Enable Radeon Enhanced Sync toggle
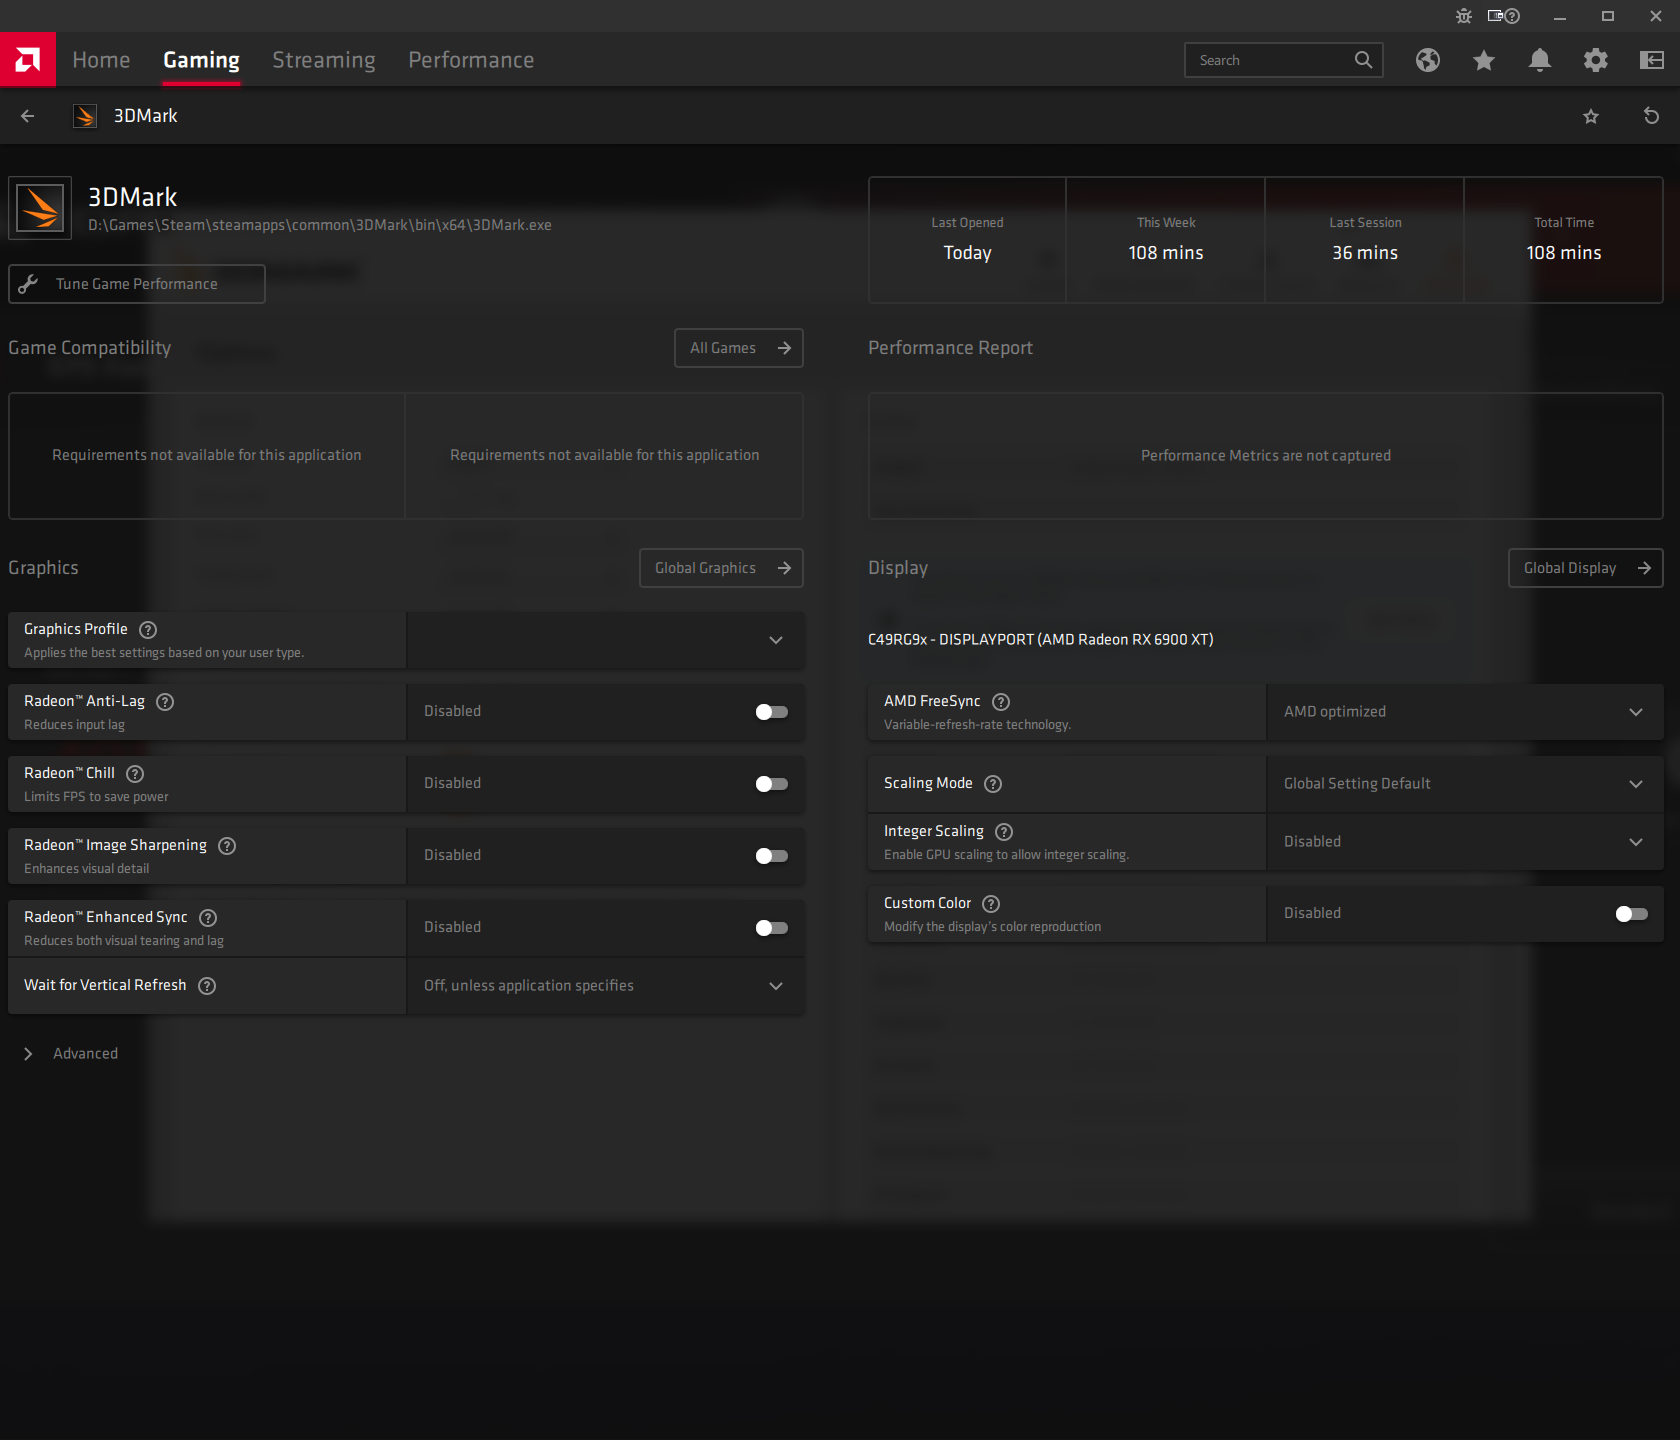The image size is (1680, 1440). point(772,928)
